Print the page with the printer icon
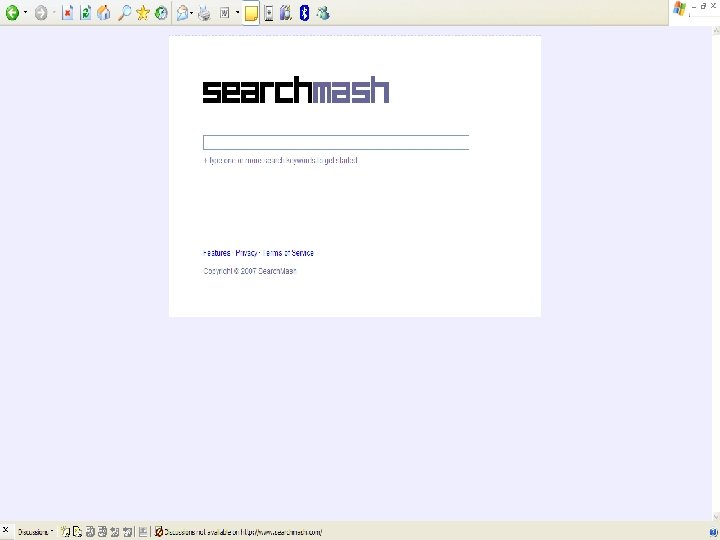Screen dimensions: 720x540 [x=204, y=13]
